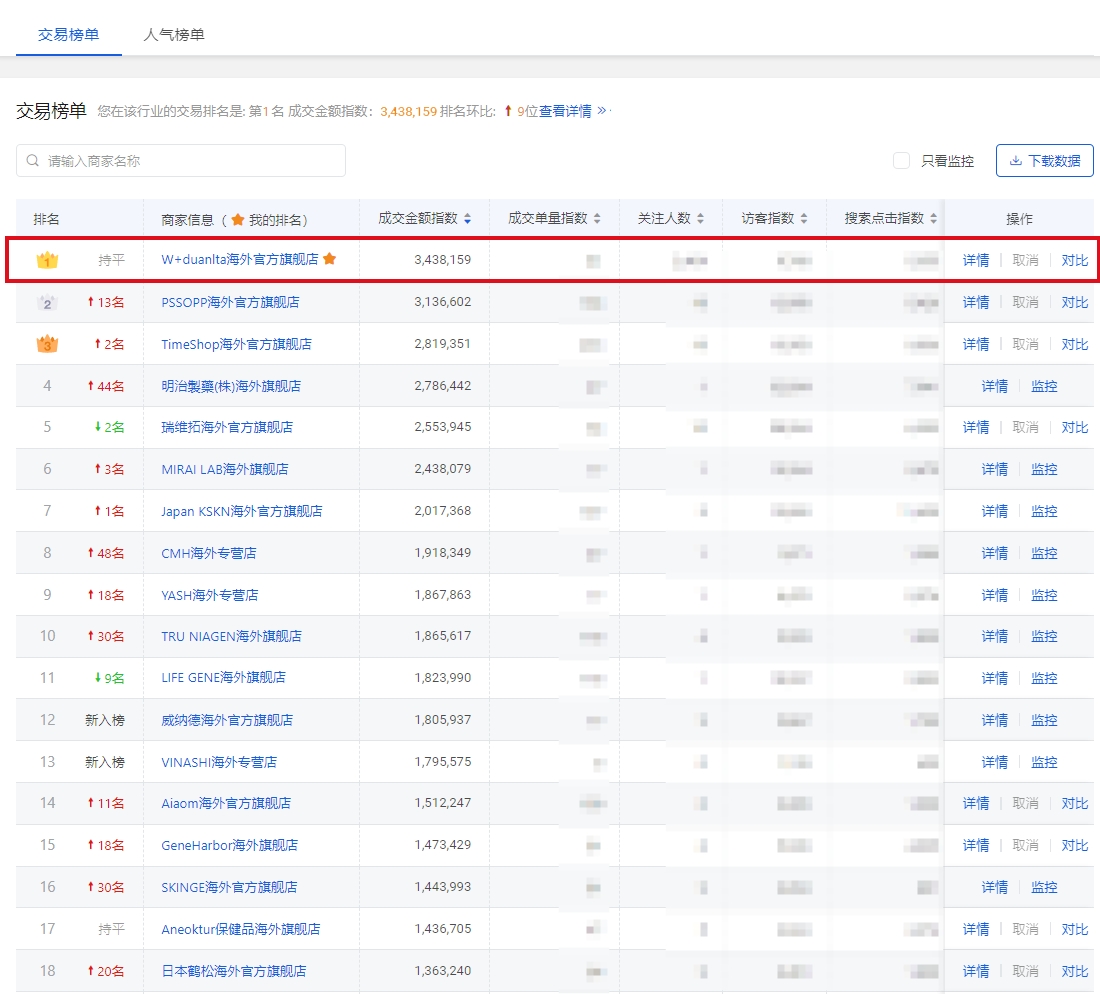Image resolution: width=1100 pixels, height=994 pixels.
Task: Click ↑44名 rank change for 明治製藥
Action: point(105,386)
